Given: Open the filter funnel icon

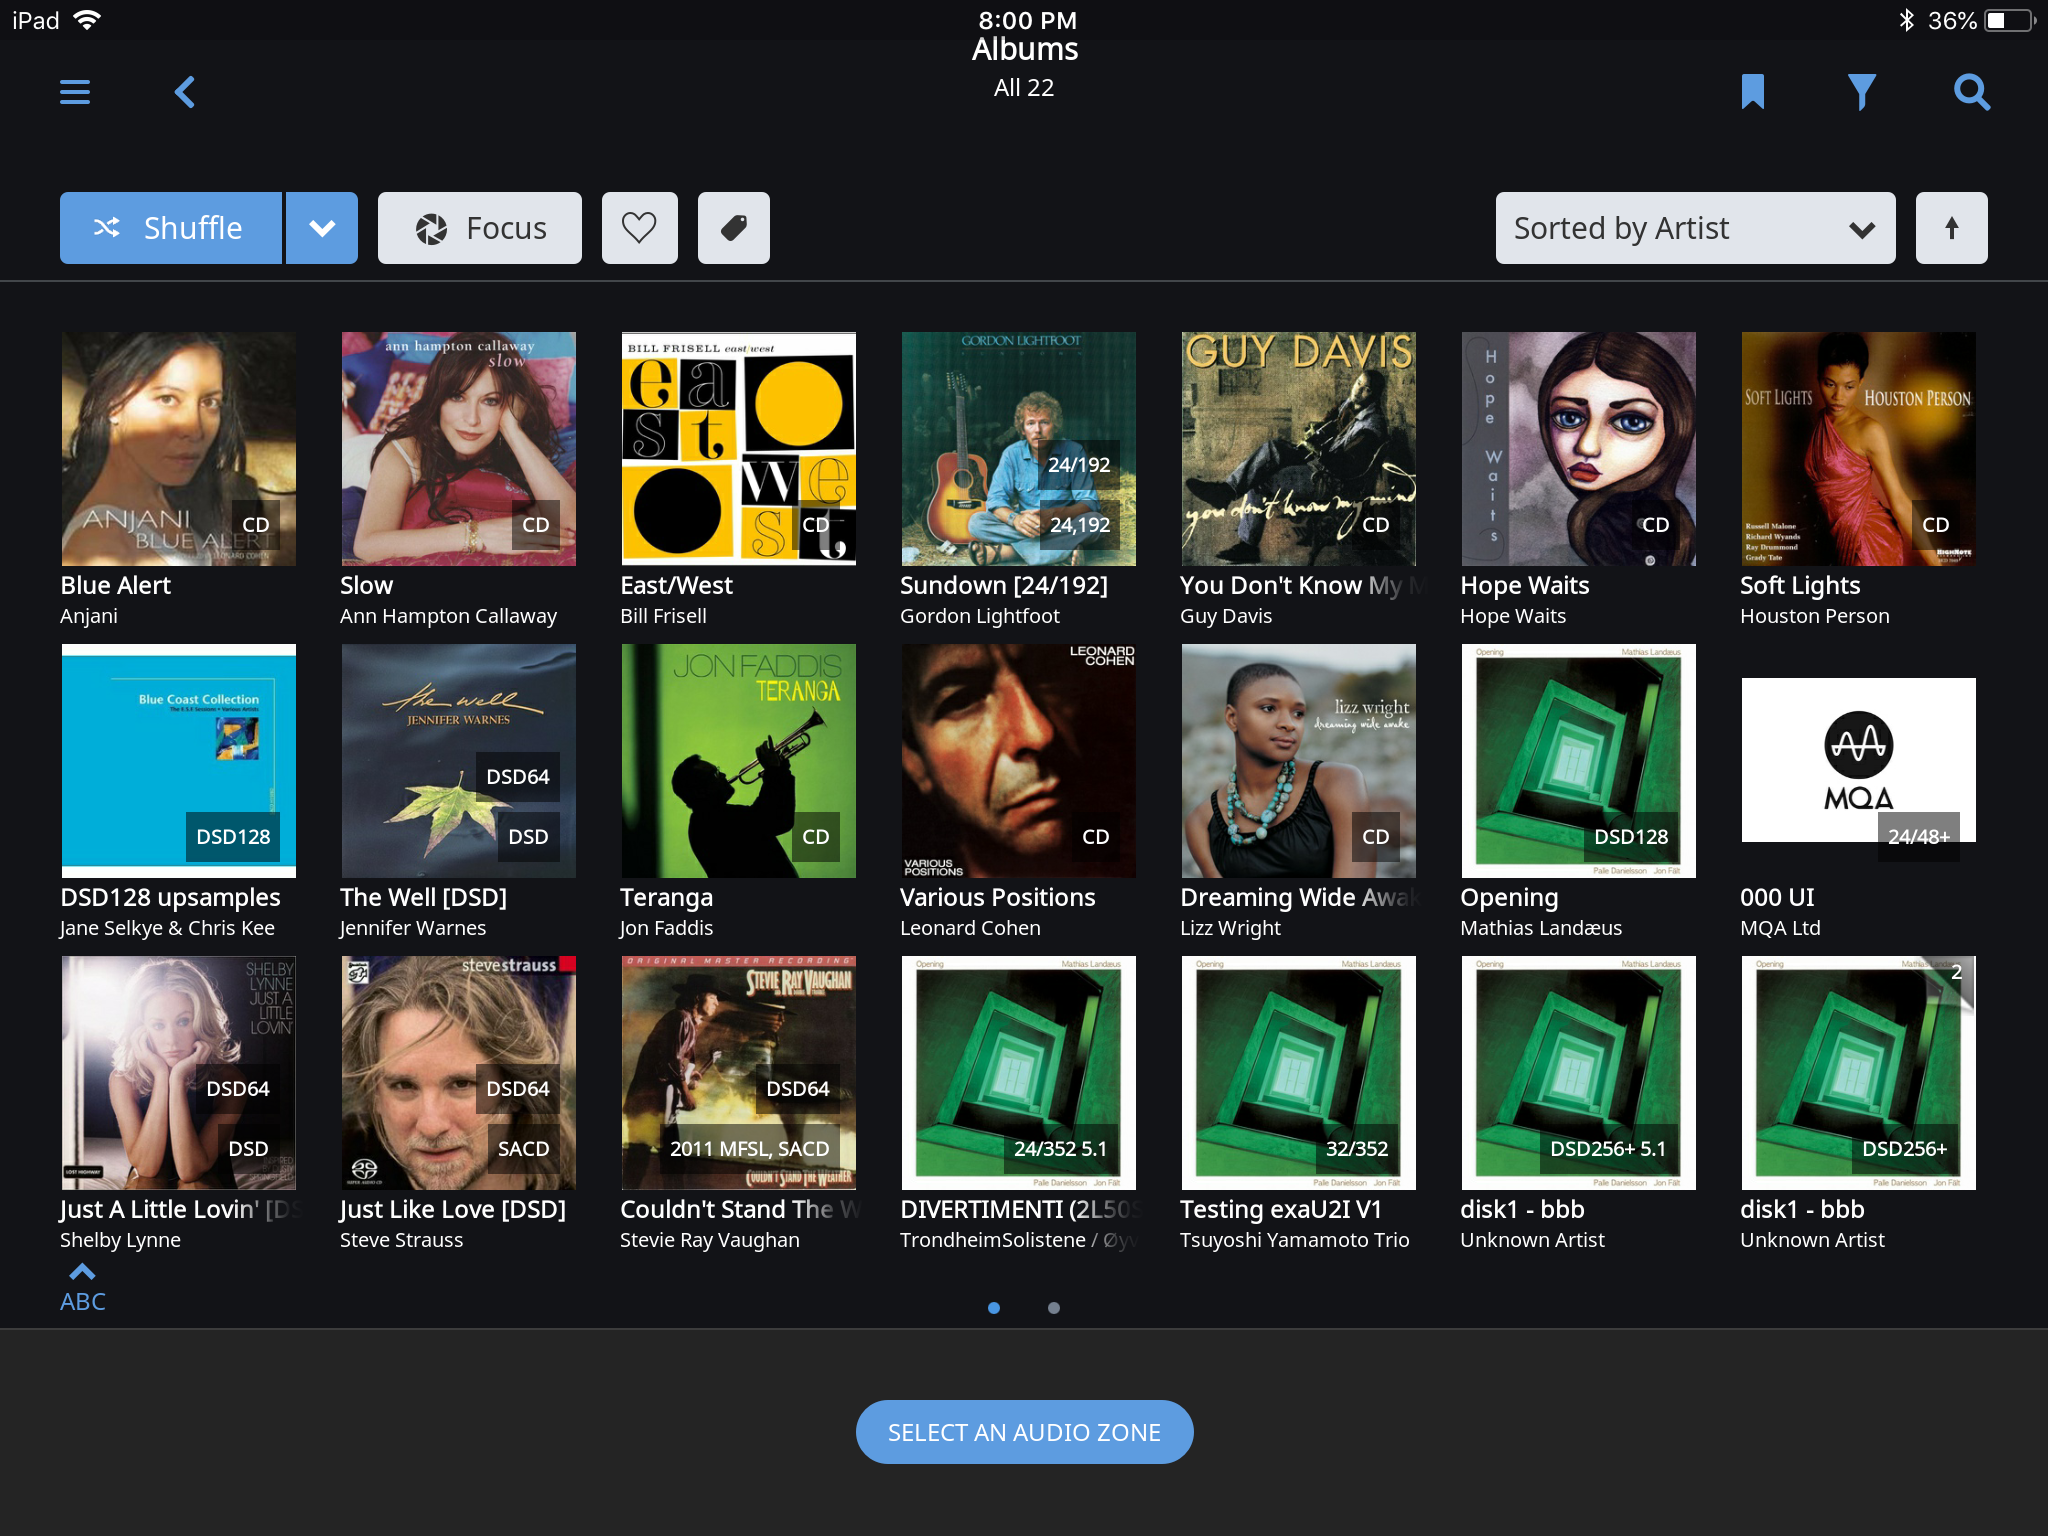Looking at the screenshot, I should [x=1861, y=92].
